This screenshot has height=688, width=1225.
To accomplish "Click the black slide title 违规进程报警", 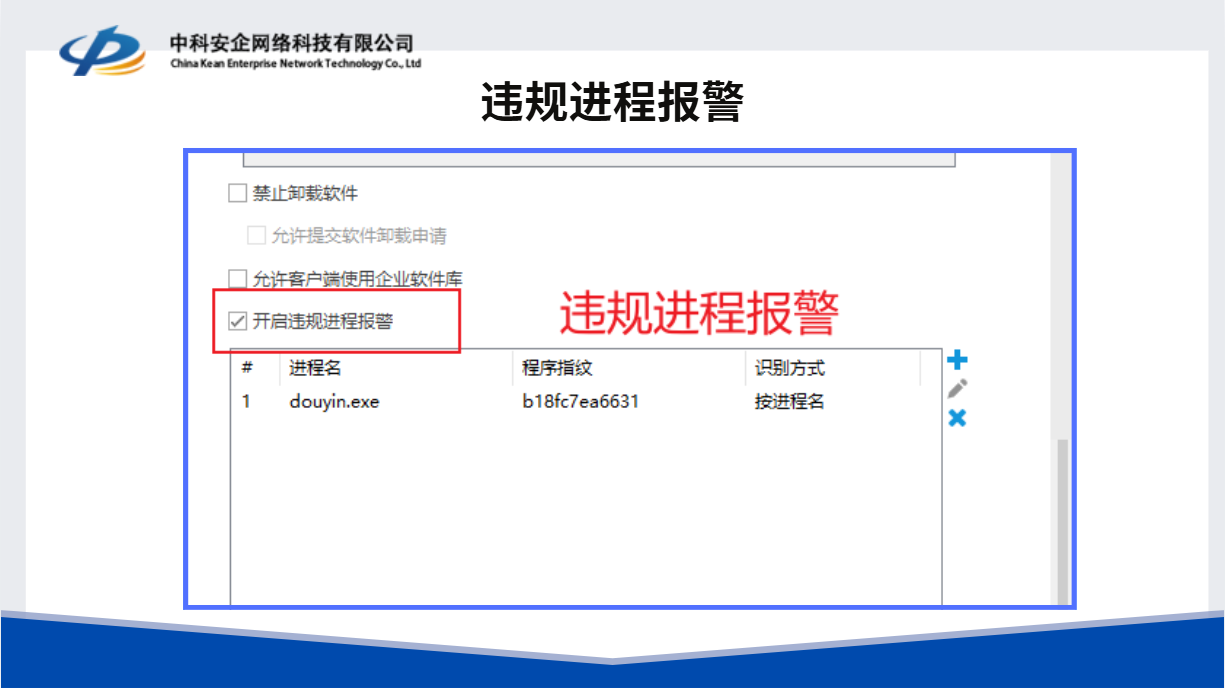I will tap(612, 102).
